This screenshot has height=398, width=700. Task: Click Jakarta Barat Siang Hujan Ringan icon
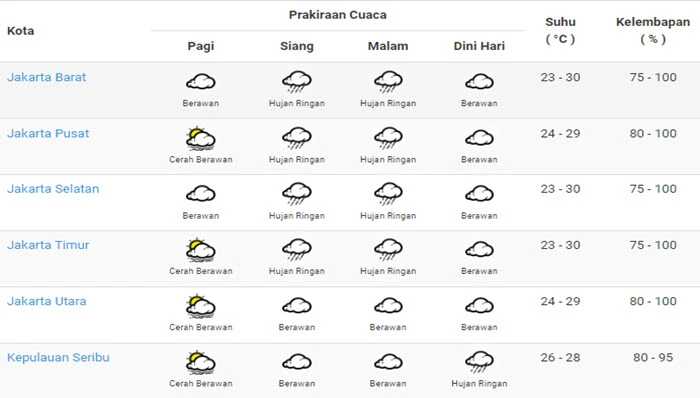click(297, 82)
